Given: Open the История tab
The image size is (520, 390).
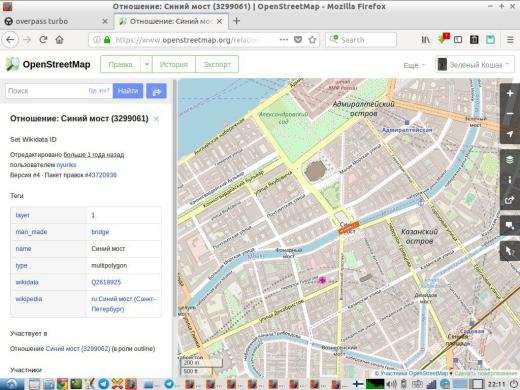Looking at the screenshot, I should 174,64.
